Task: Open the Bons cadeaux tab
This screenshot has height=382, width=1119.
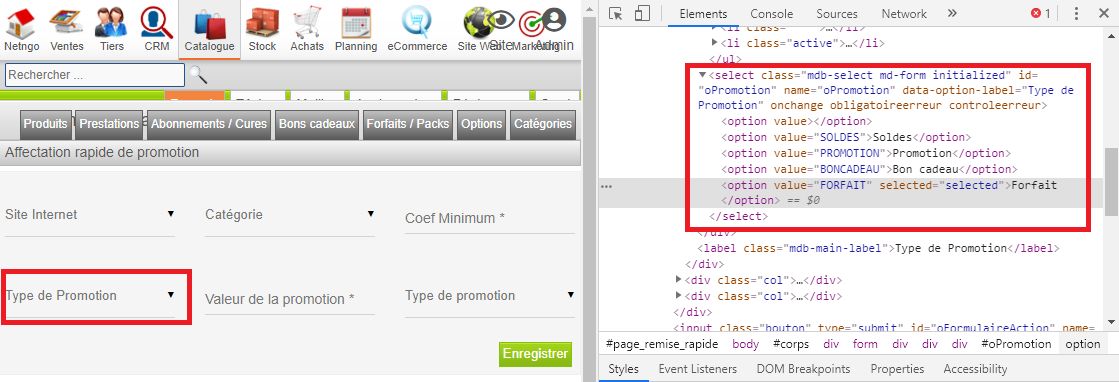Action: click(x=316, y=124)
